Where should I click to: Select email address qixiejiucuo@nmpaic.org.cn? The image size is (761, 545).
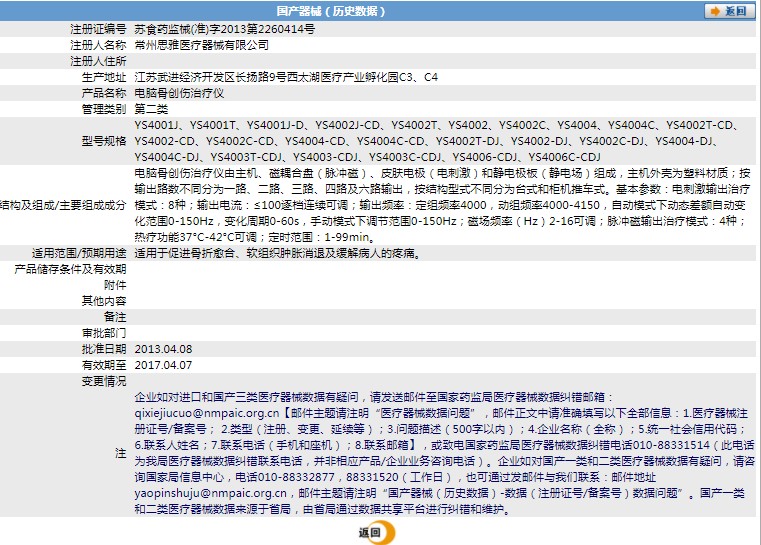[207, 413]
